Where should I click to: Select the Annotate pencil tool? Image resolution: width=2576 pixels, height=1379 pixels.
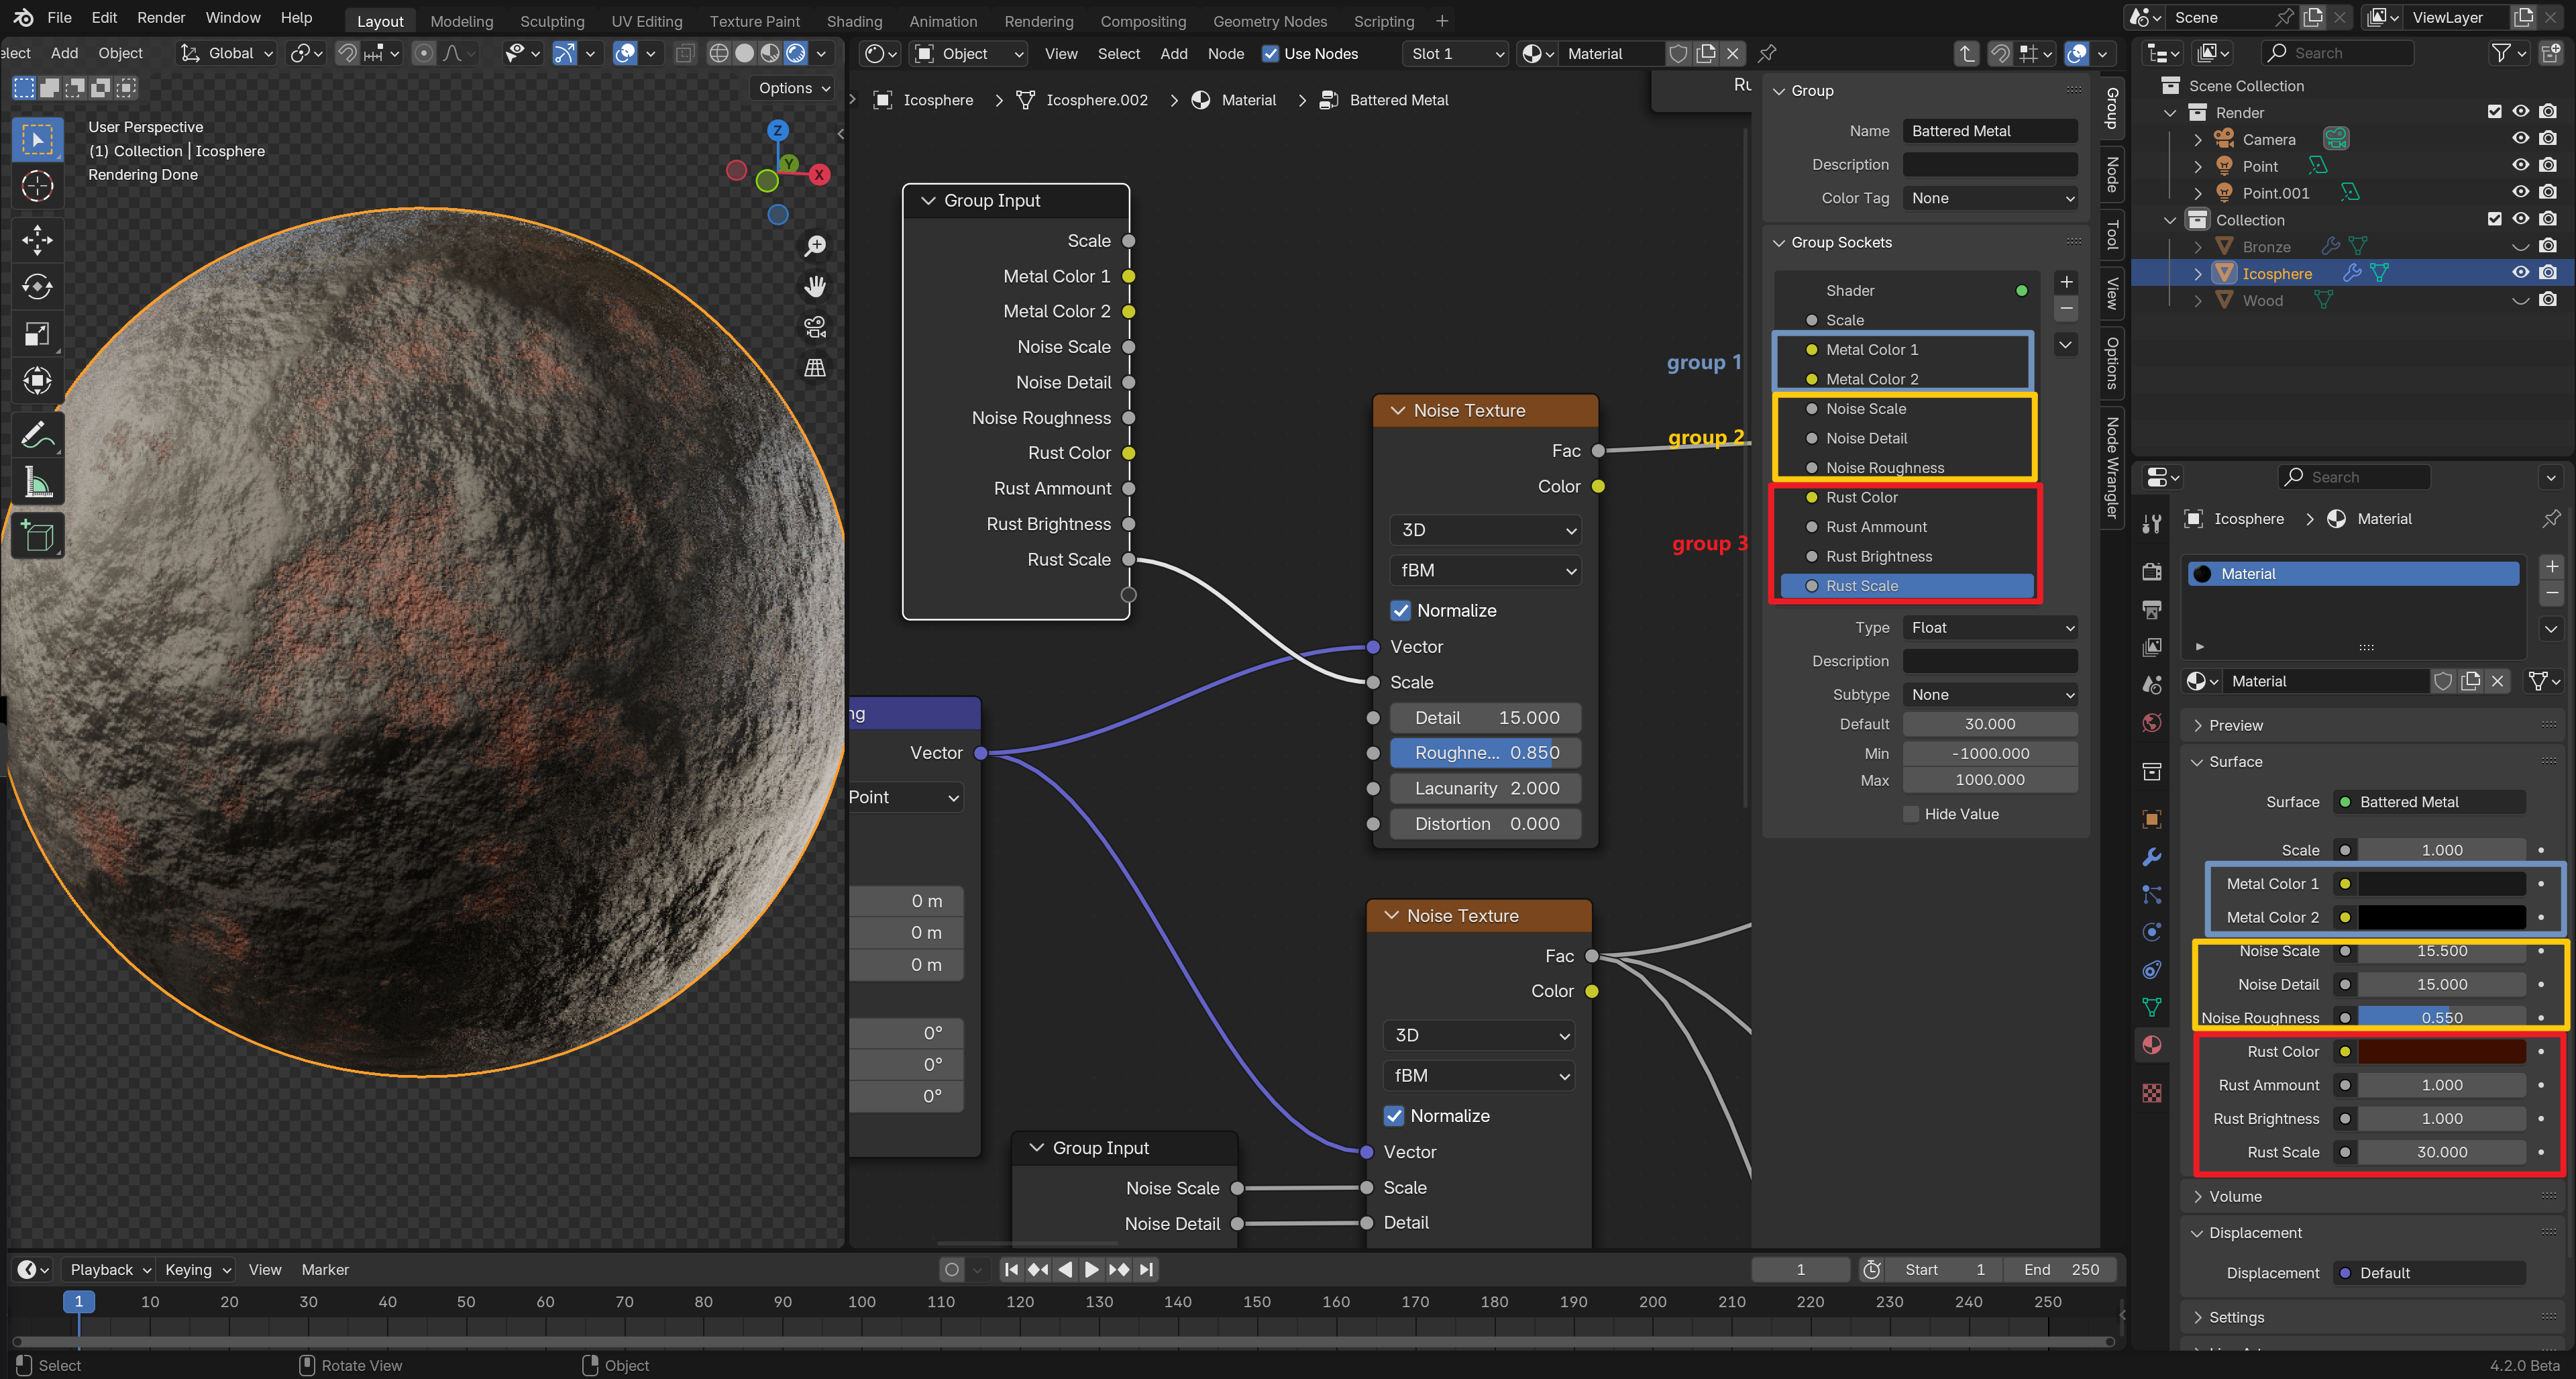click(x=37, y=435)
